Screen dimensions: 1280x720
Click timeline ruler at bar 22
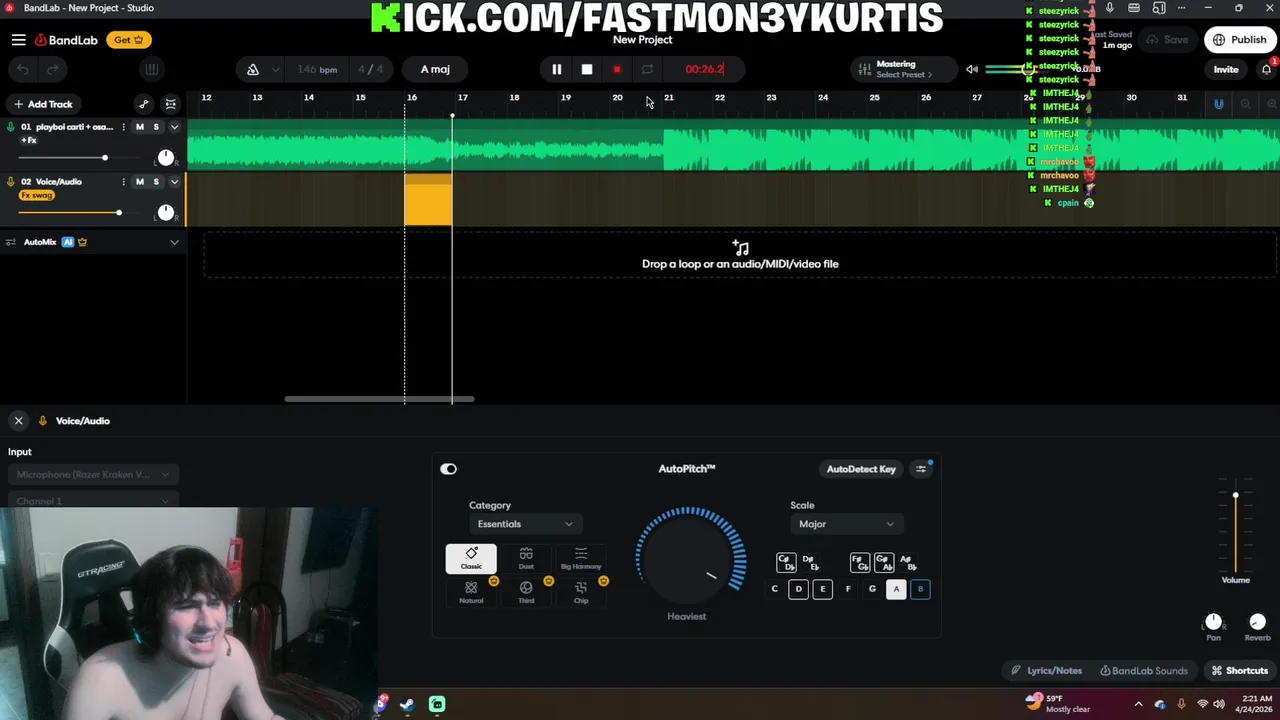point(720,98)
